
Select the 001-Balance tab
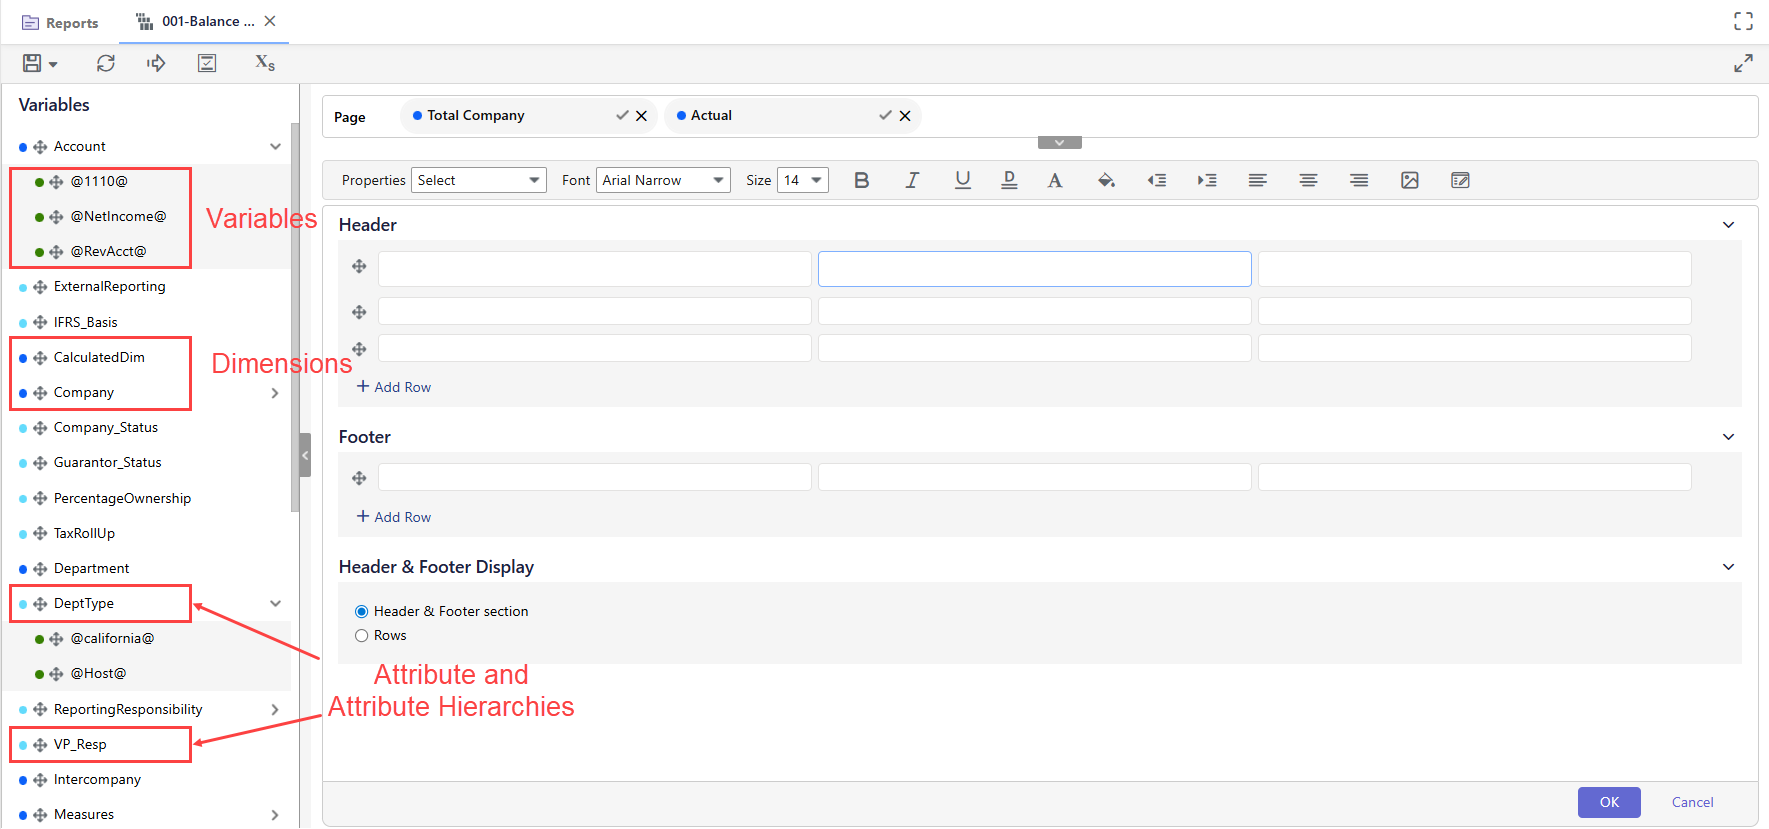tap(198, 22)
